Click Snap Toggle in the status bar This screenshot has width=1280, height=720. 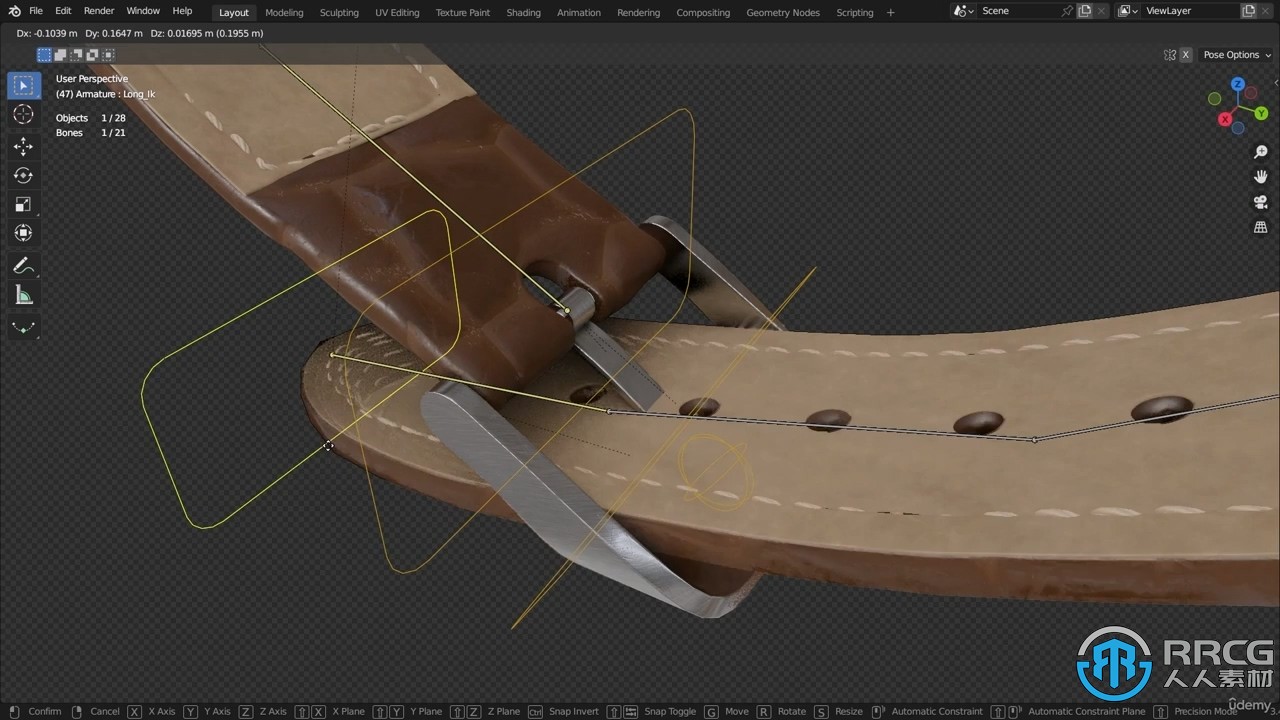[670, 711]
